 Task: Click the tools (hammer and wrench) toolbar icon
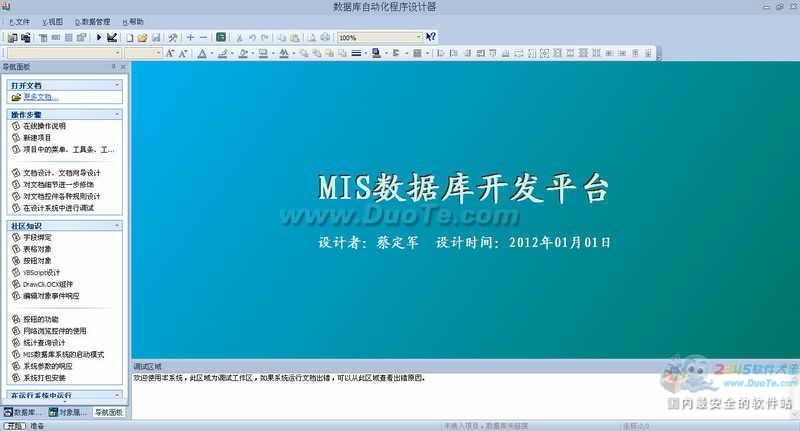(x=173, y=37)
